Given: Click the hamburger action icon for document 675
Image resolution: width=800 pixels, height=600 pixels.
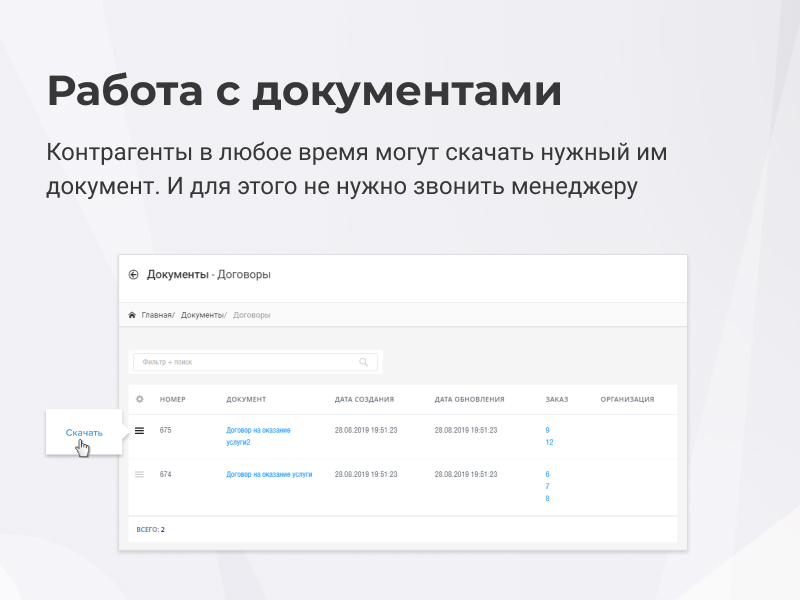Looking at the screenshot, I should pos(139,432).
